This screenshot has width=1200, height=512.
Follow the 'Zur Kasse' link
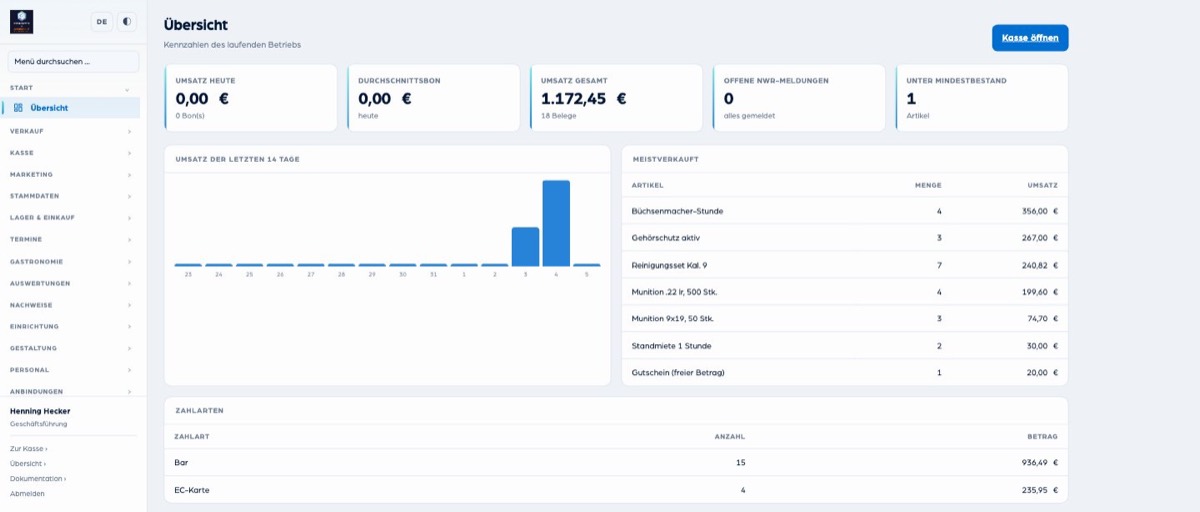pyautogui.click(x=29, y=449)
